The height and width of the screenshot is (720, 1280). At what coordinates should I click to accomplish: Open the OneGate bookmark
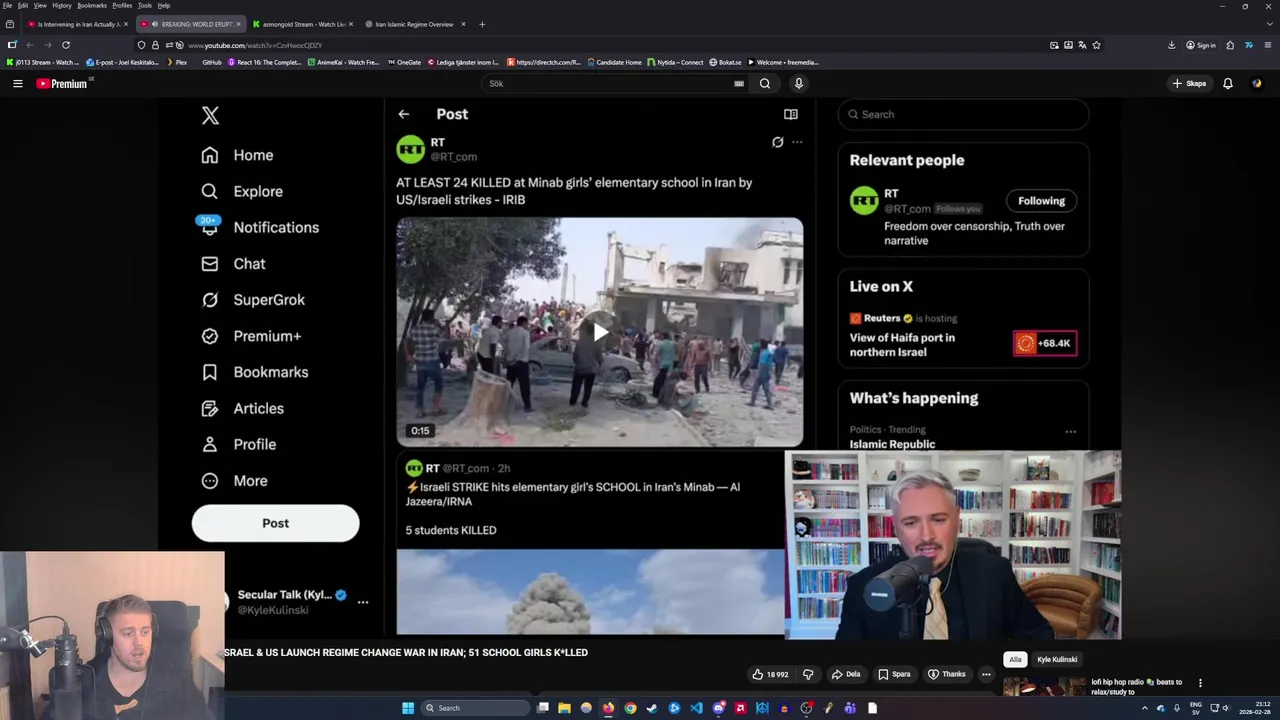[x=404, y=62]
